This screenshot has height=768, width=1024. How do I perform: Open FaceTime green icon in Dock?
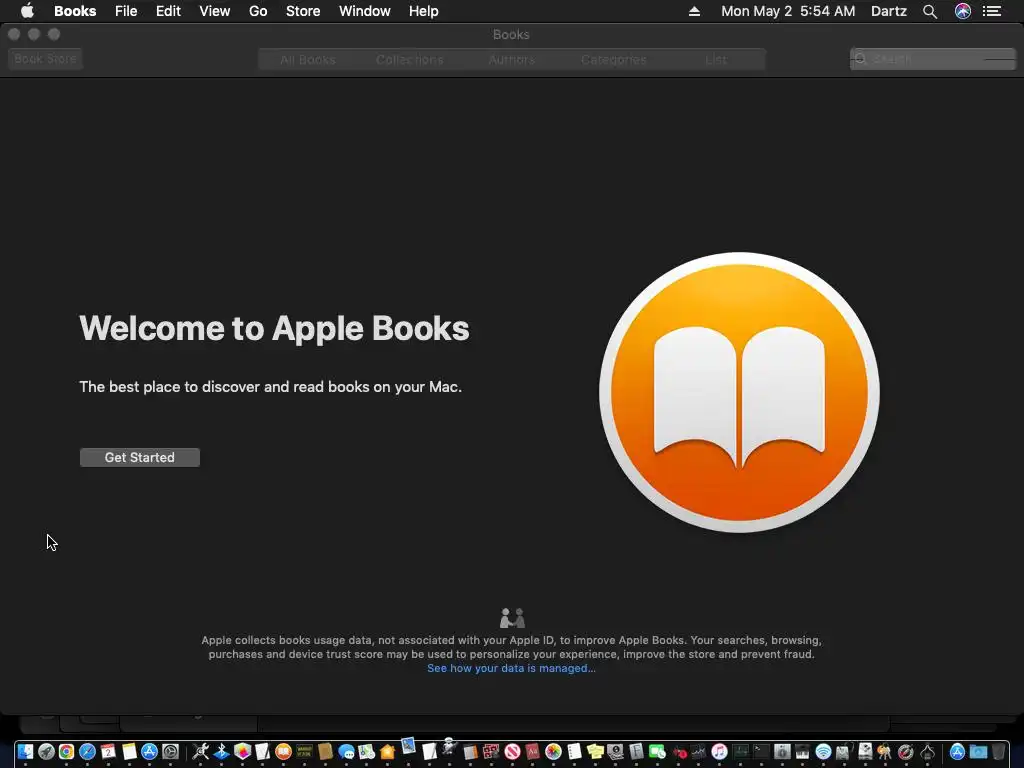pos(656,752)
